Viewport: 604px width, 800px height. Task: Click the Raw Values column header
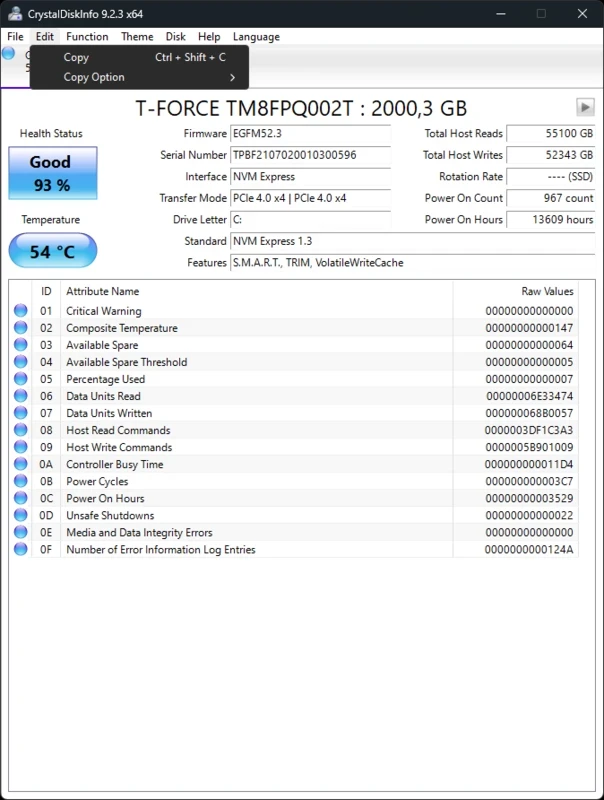coord(547,291)
